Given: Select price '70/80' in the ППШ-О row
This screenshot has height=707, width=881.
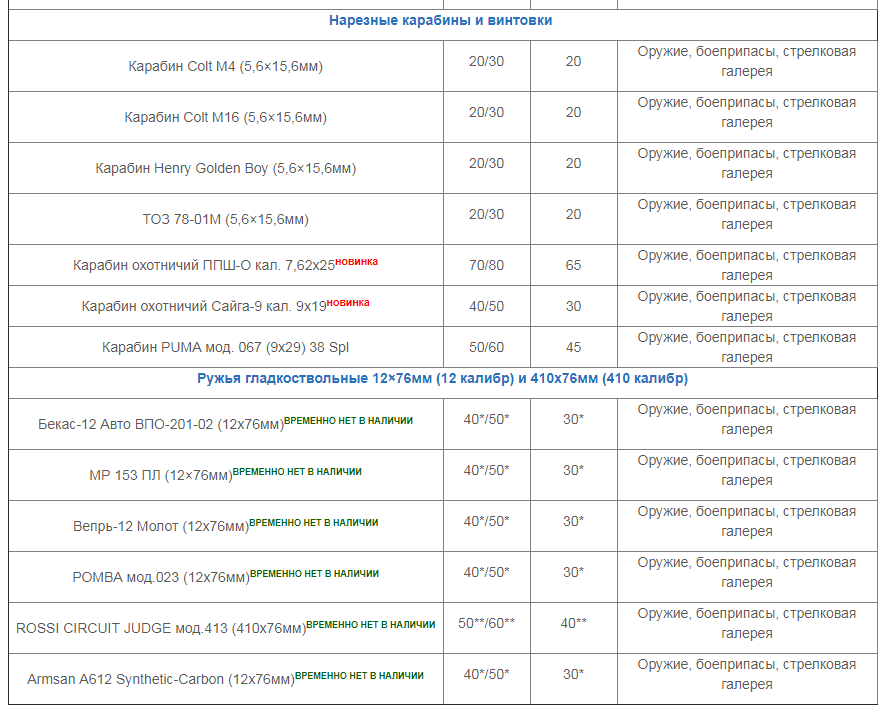Looking at the screenshot, I should click(487, 265).
